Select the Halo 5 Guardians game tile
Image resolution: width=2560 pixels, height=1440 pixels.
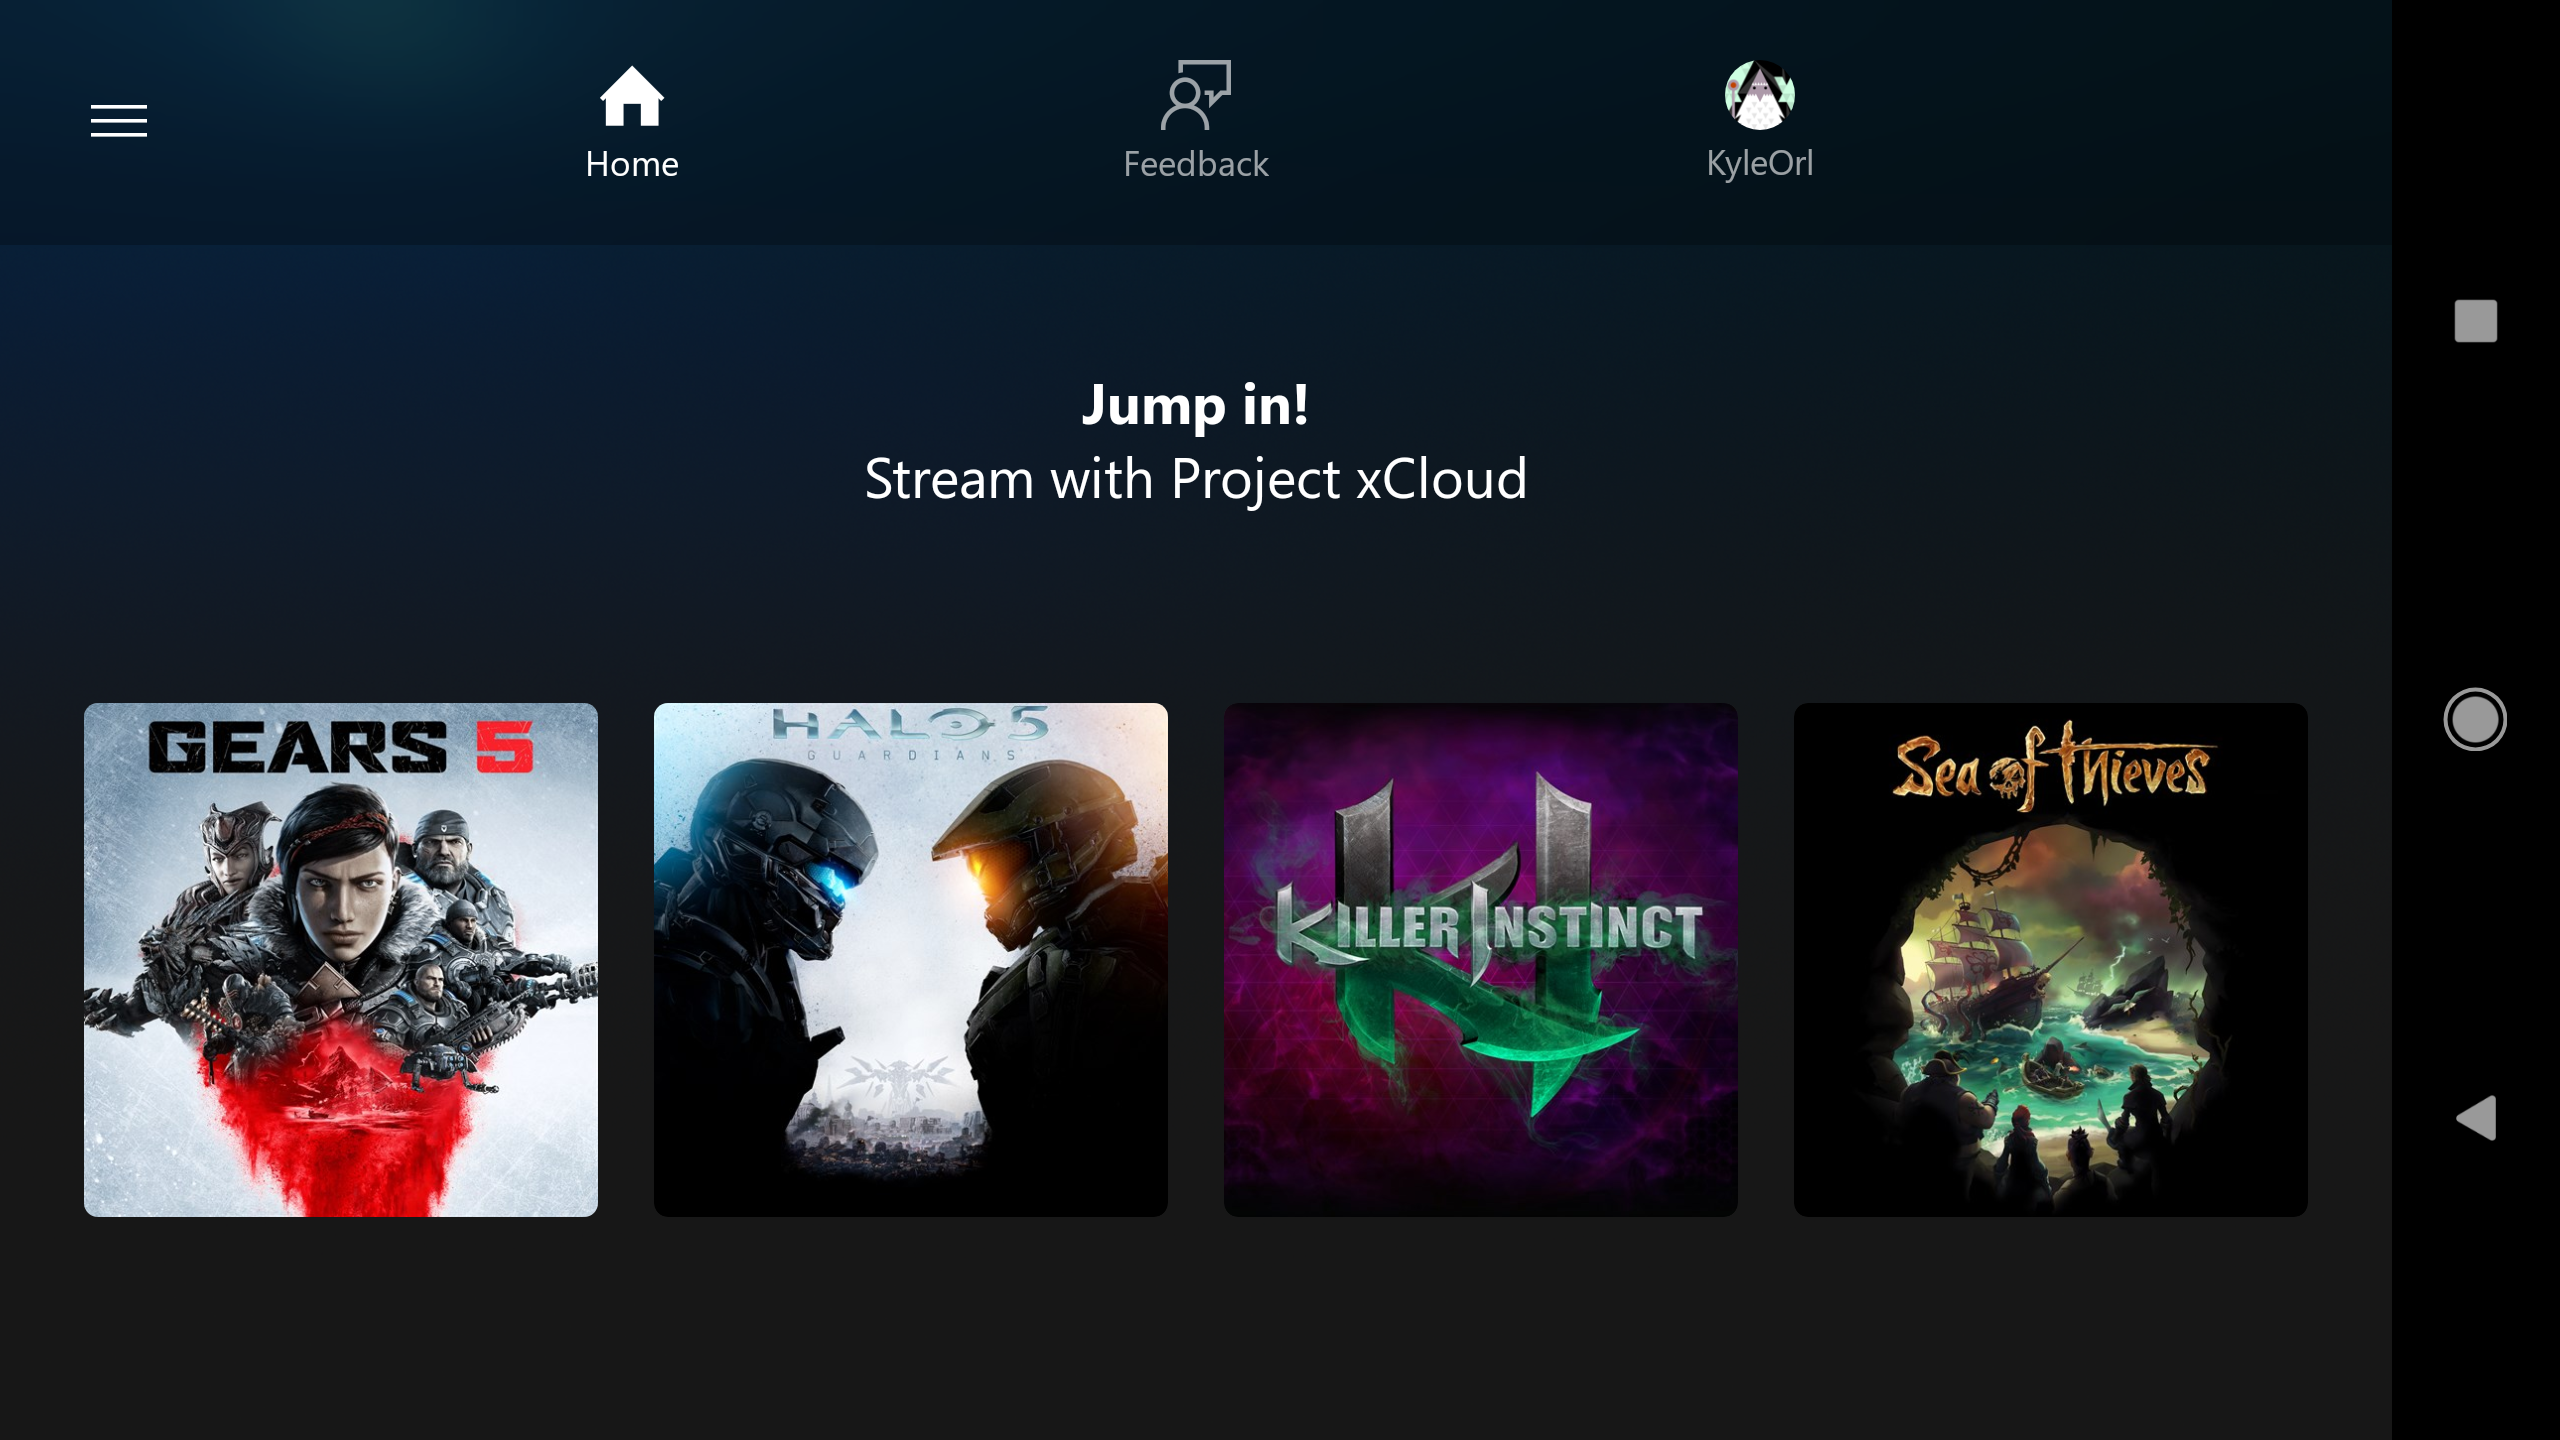[911, 958]
